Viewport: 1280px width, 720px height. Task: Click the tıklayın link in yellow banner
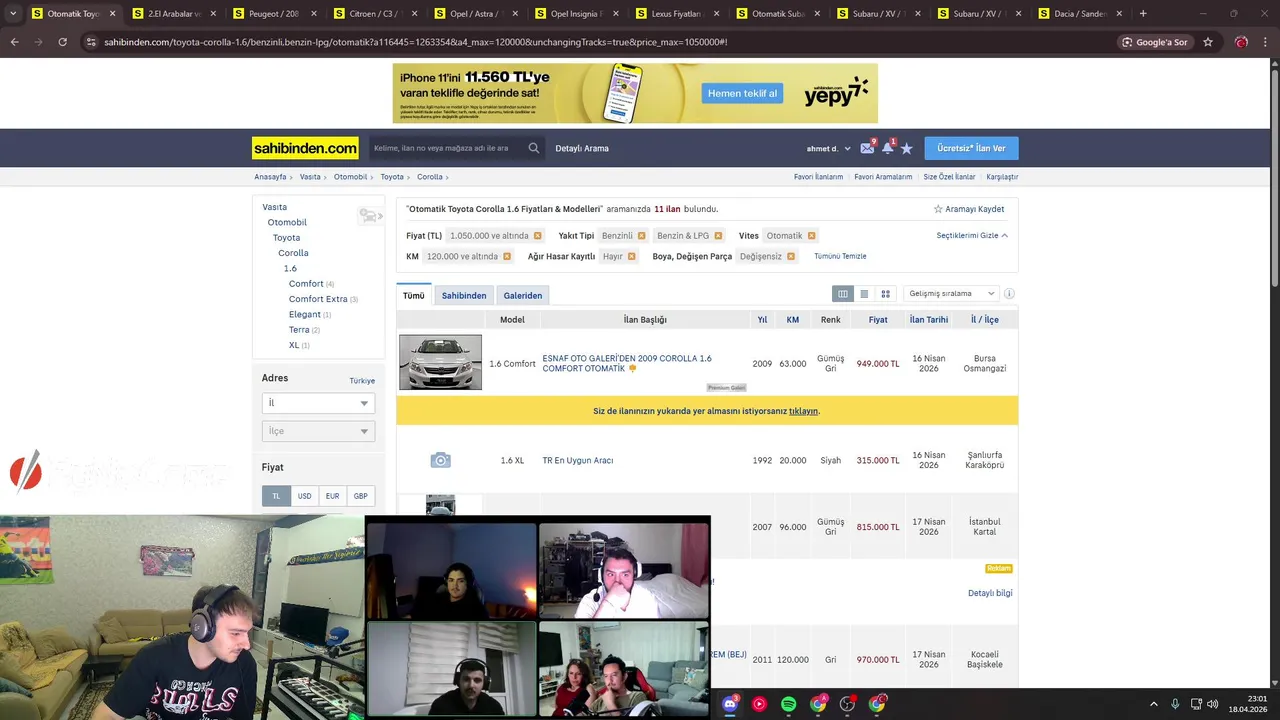[803, 411]
